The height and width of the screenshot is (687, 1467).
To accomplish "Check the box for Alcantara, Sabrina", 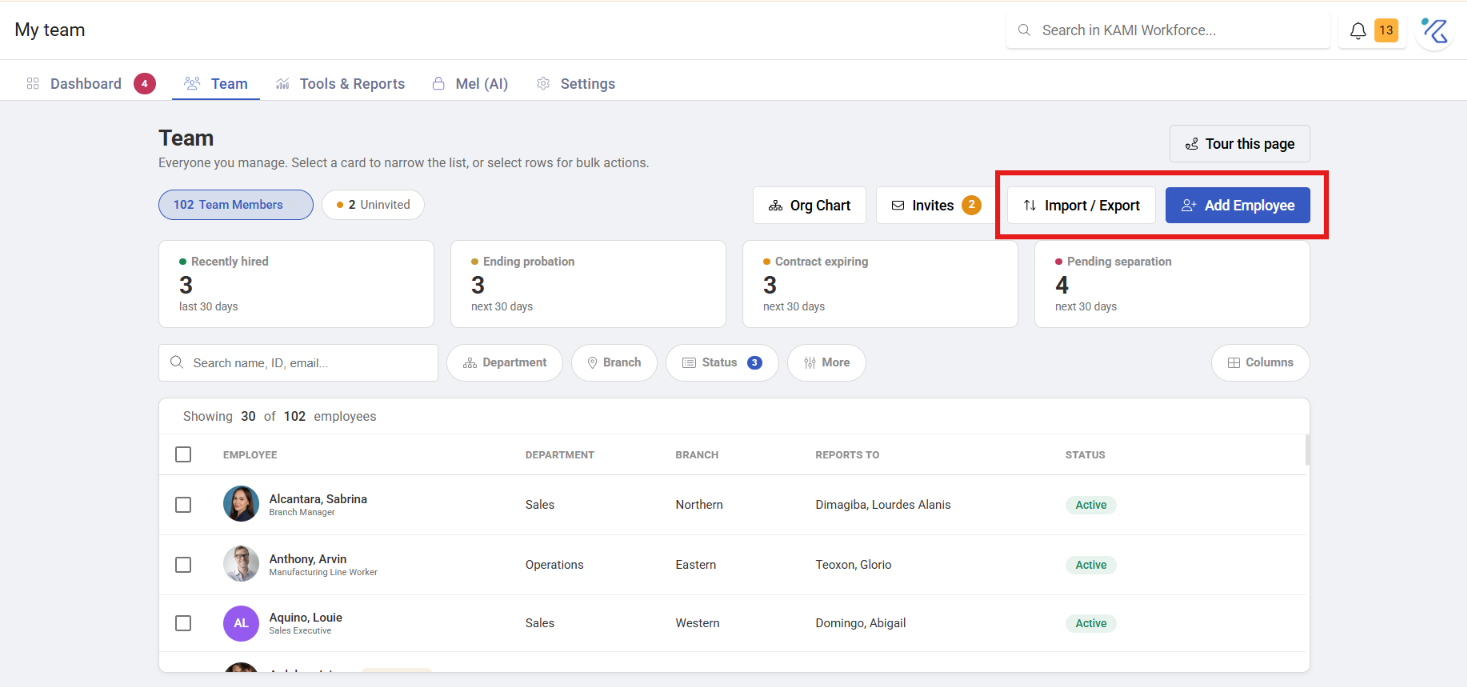I will (x=183, y=505).
